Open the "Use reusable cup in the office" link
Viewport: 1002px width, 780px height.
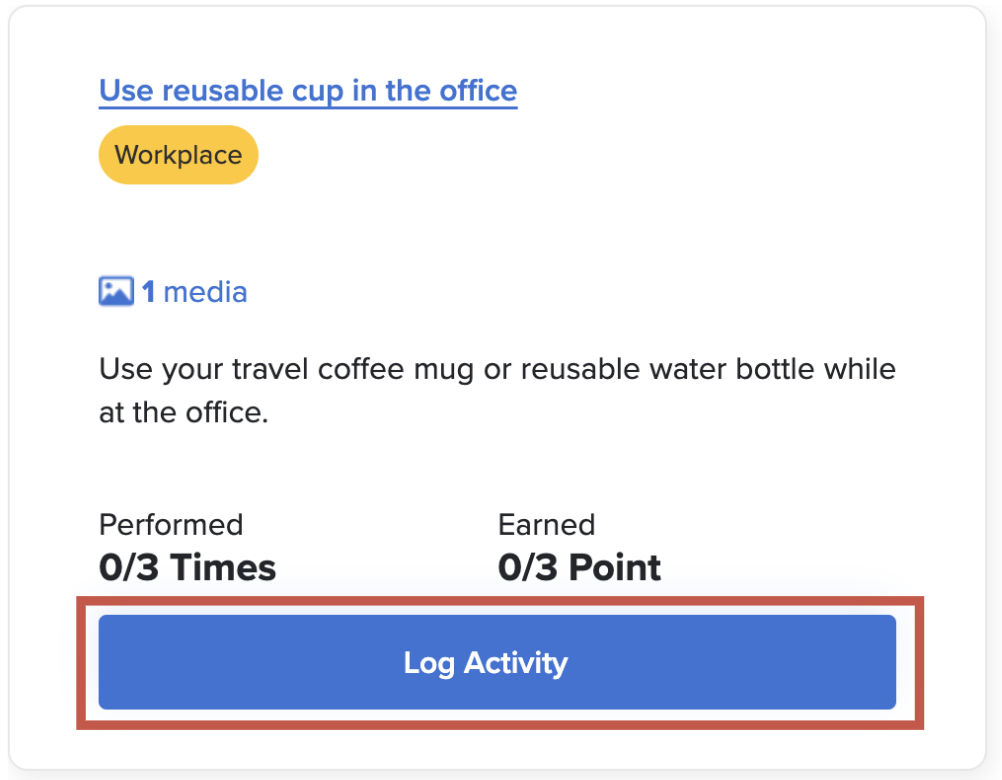click(308, 91)
